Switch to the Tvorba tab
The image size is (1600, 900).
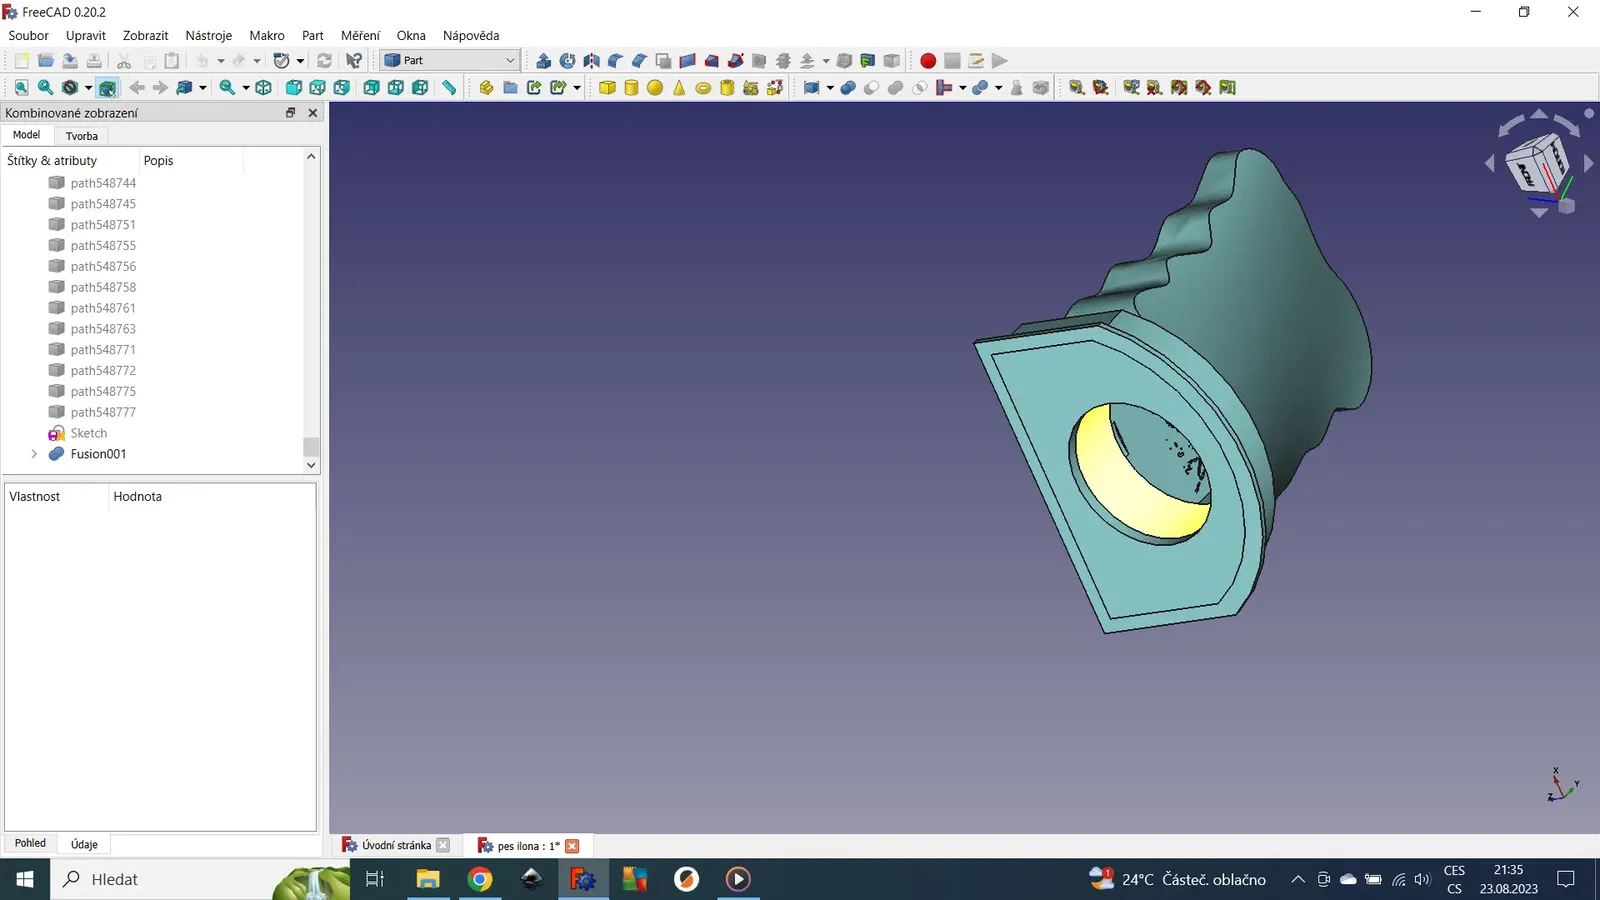point(82,136)
